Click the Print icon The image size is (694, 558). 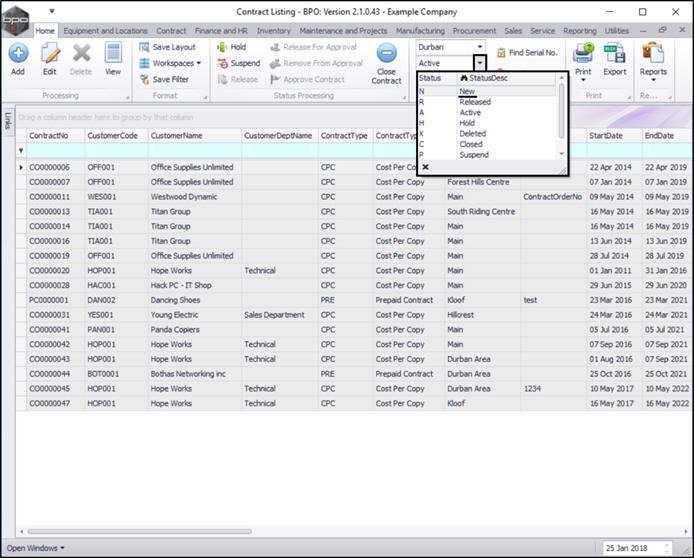(x=583, y=54)
